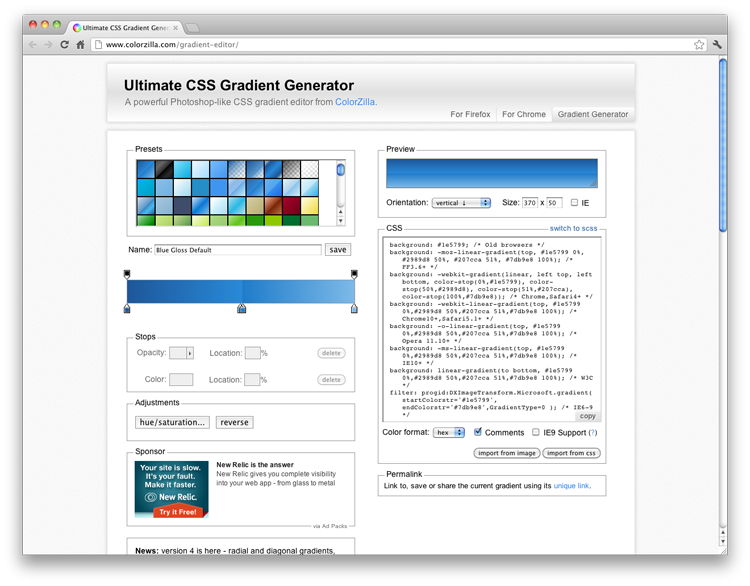The height and width of the screenshot is (586, 750).
Task: Click the page vertical scrollbar thumb
Action: [723, 145]
